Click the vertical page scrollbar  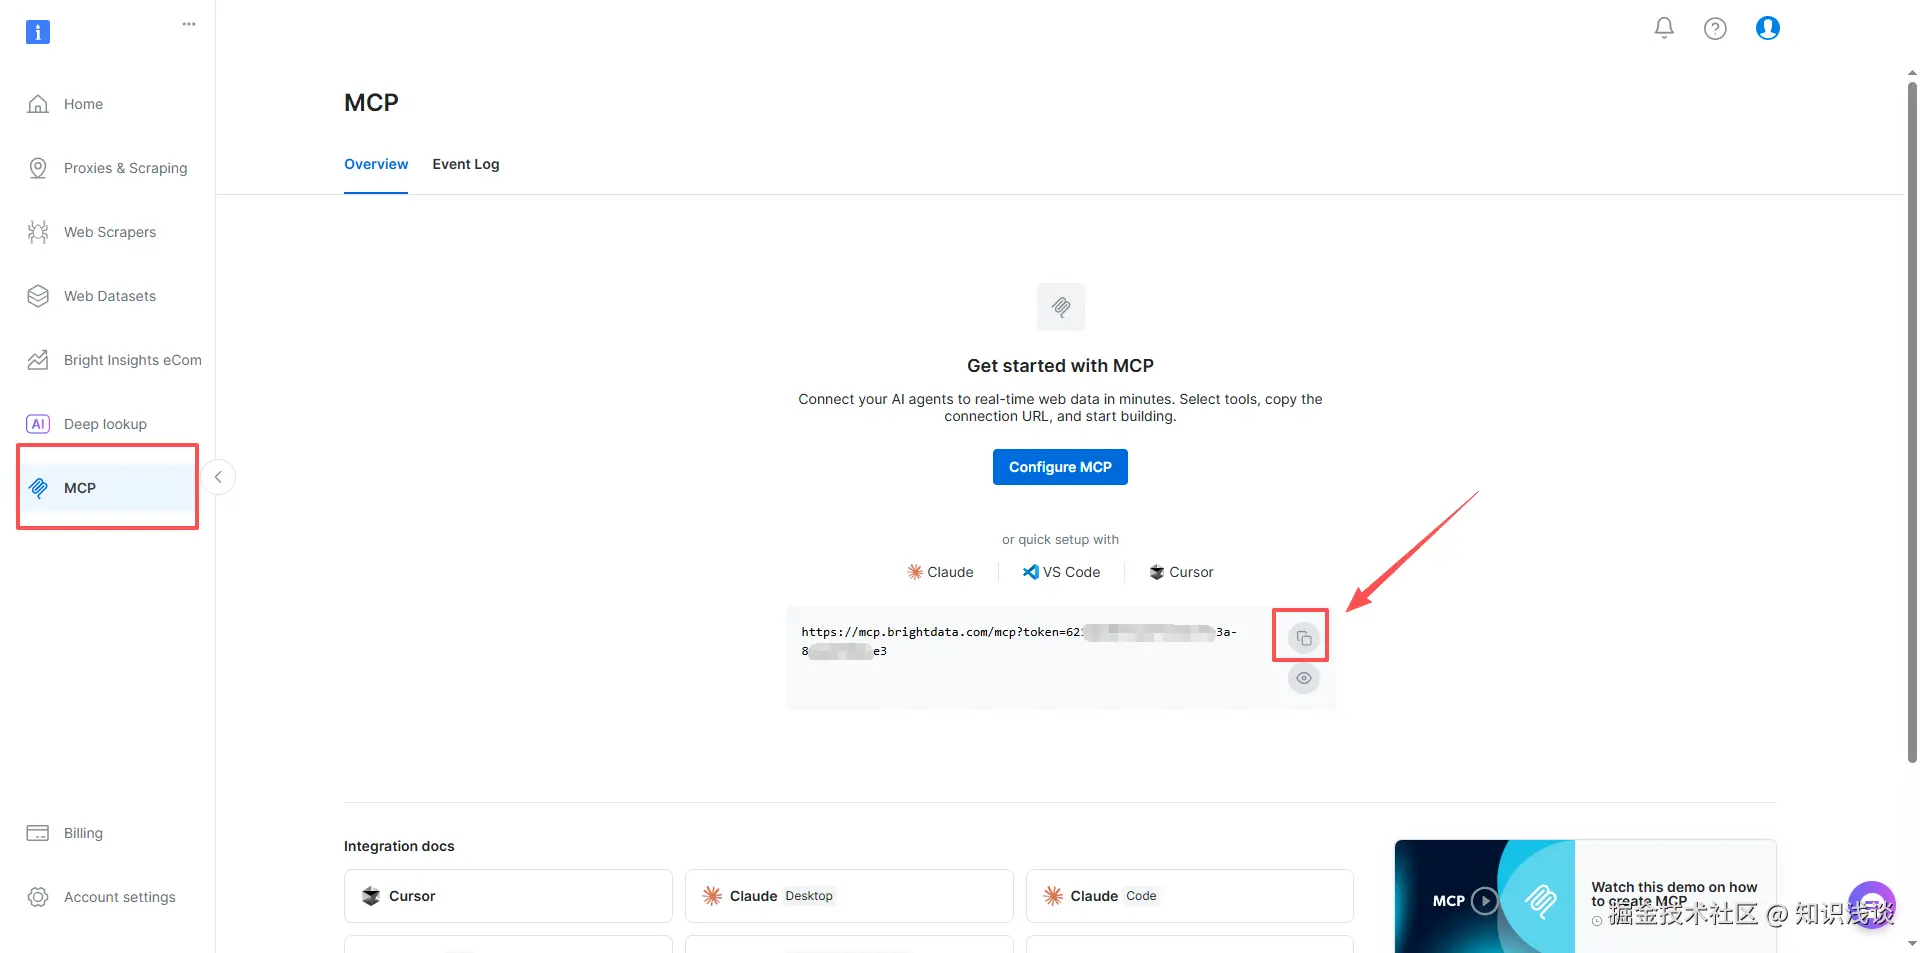coord(1912,420)
